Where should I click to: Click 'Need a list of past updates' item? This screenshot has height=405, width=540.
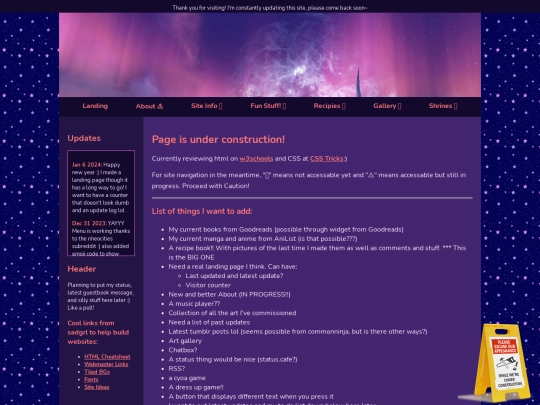pyautogui.click(x=209, y=322)
